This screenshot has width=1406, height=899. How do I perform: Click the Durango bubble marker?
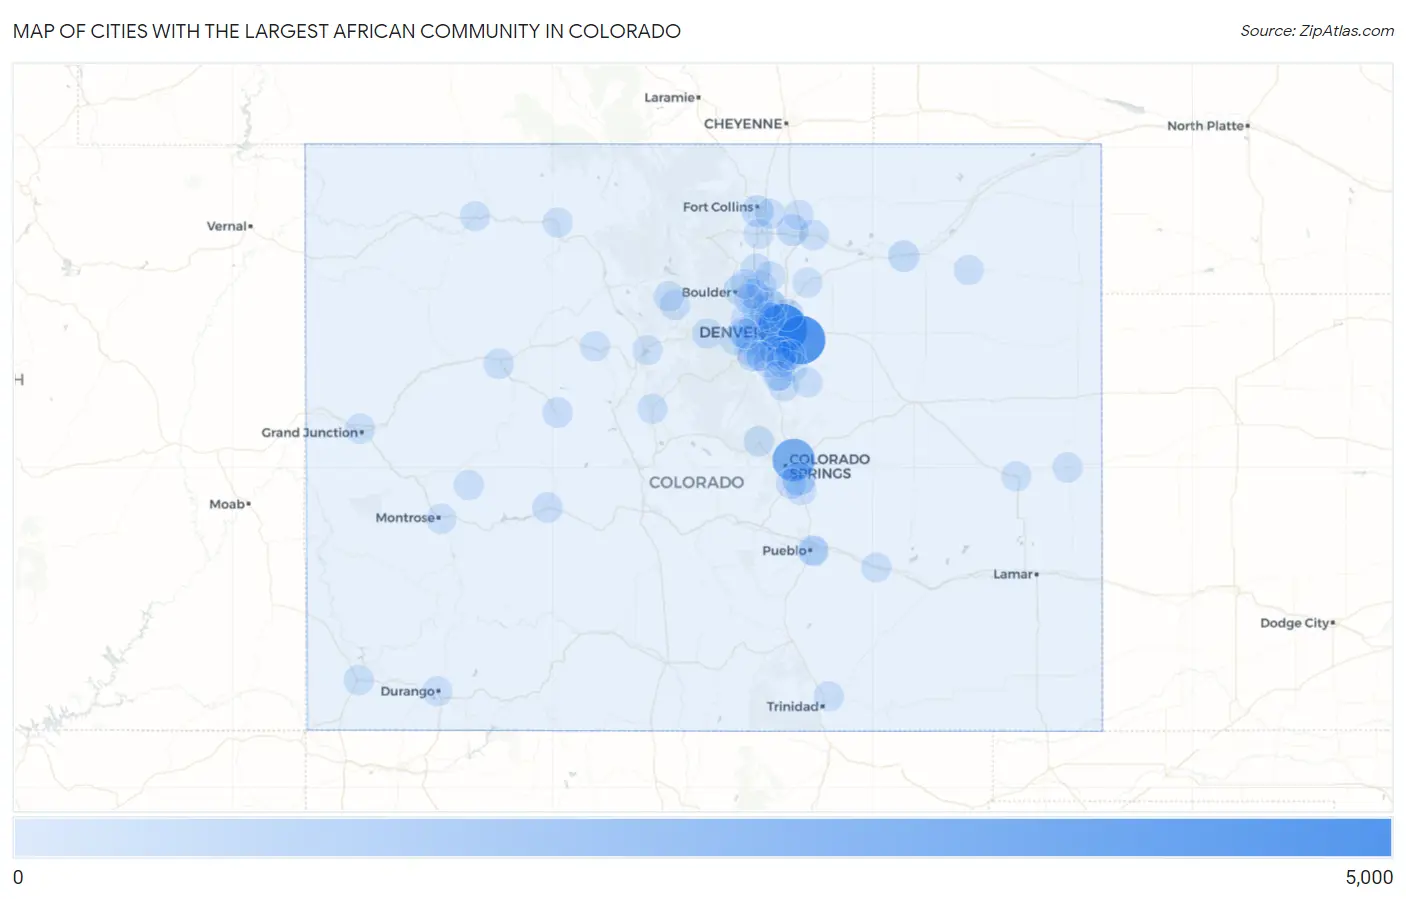point(437,691)
